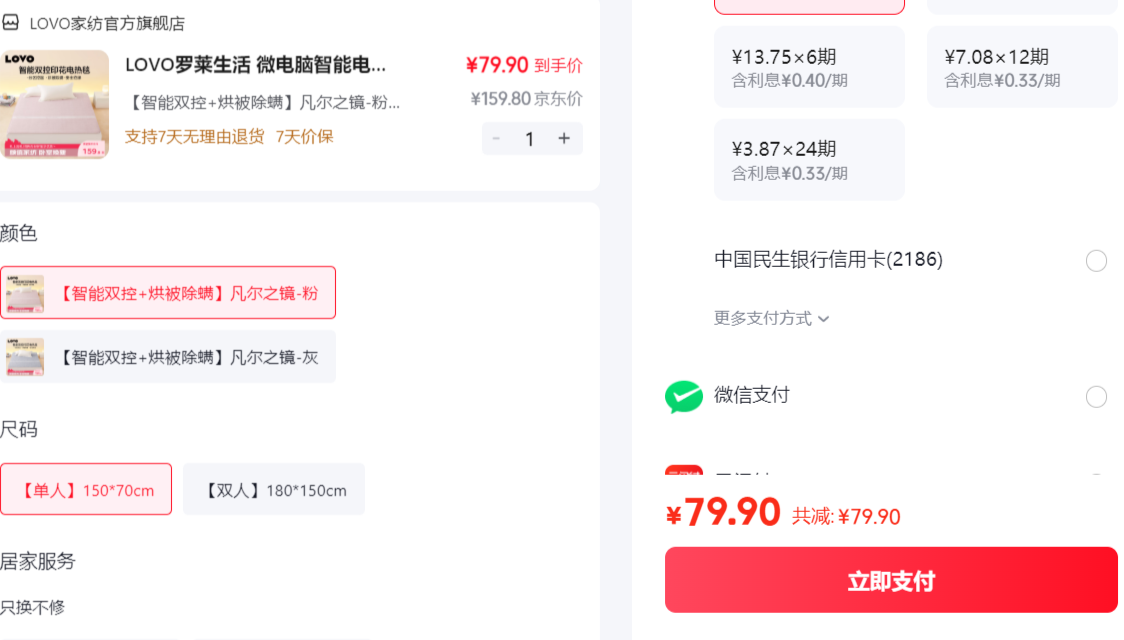Select 中国民生银行信用卡(2186) radio button
The height and width of the screenshot is (640, 1124).
coord(1096,261)
